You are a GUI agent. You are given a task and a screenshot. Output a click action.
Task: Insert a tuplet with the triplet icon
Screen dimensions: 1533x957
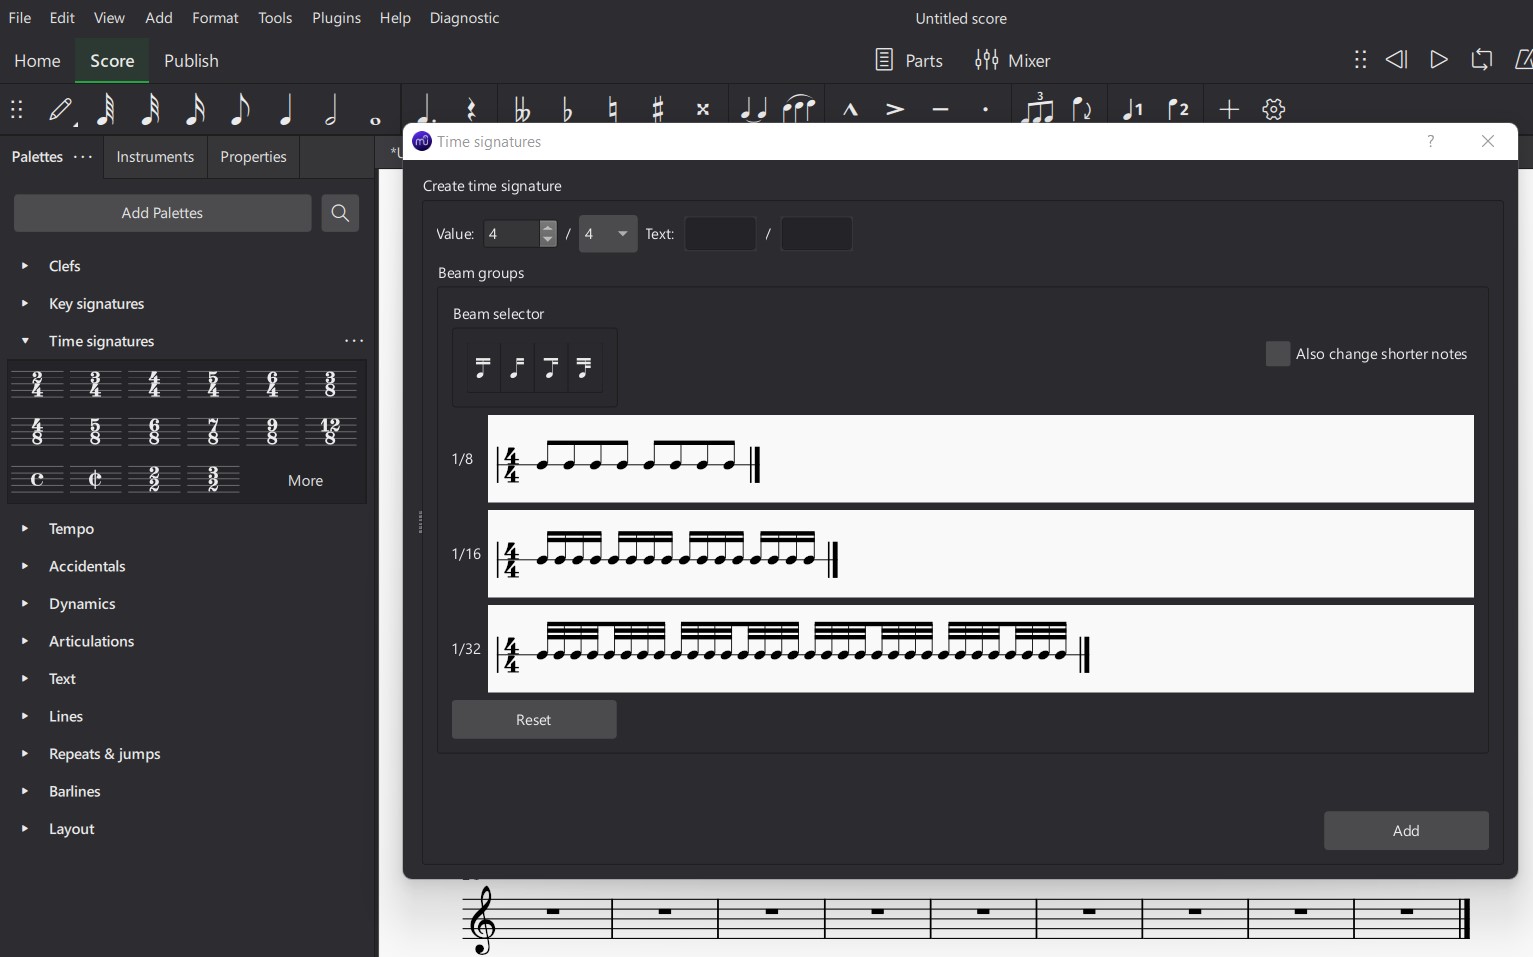1038,110
